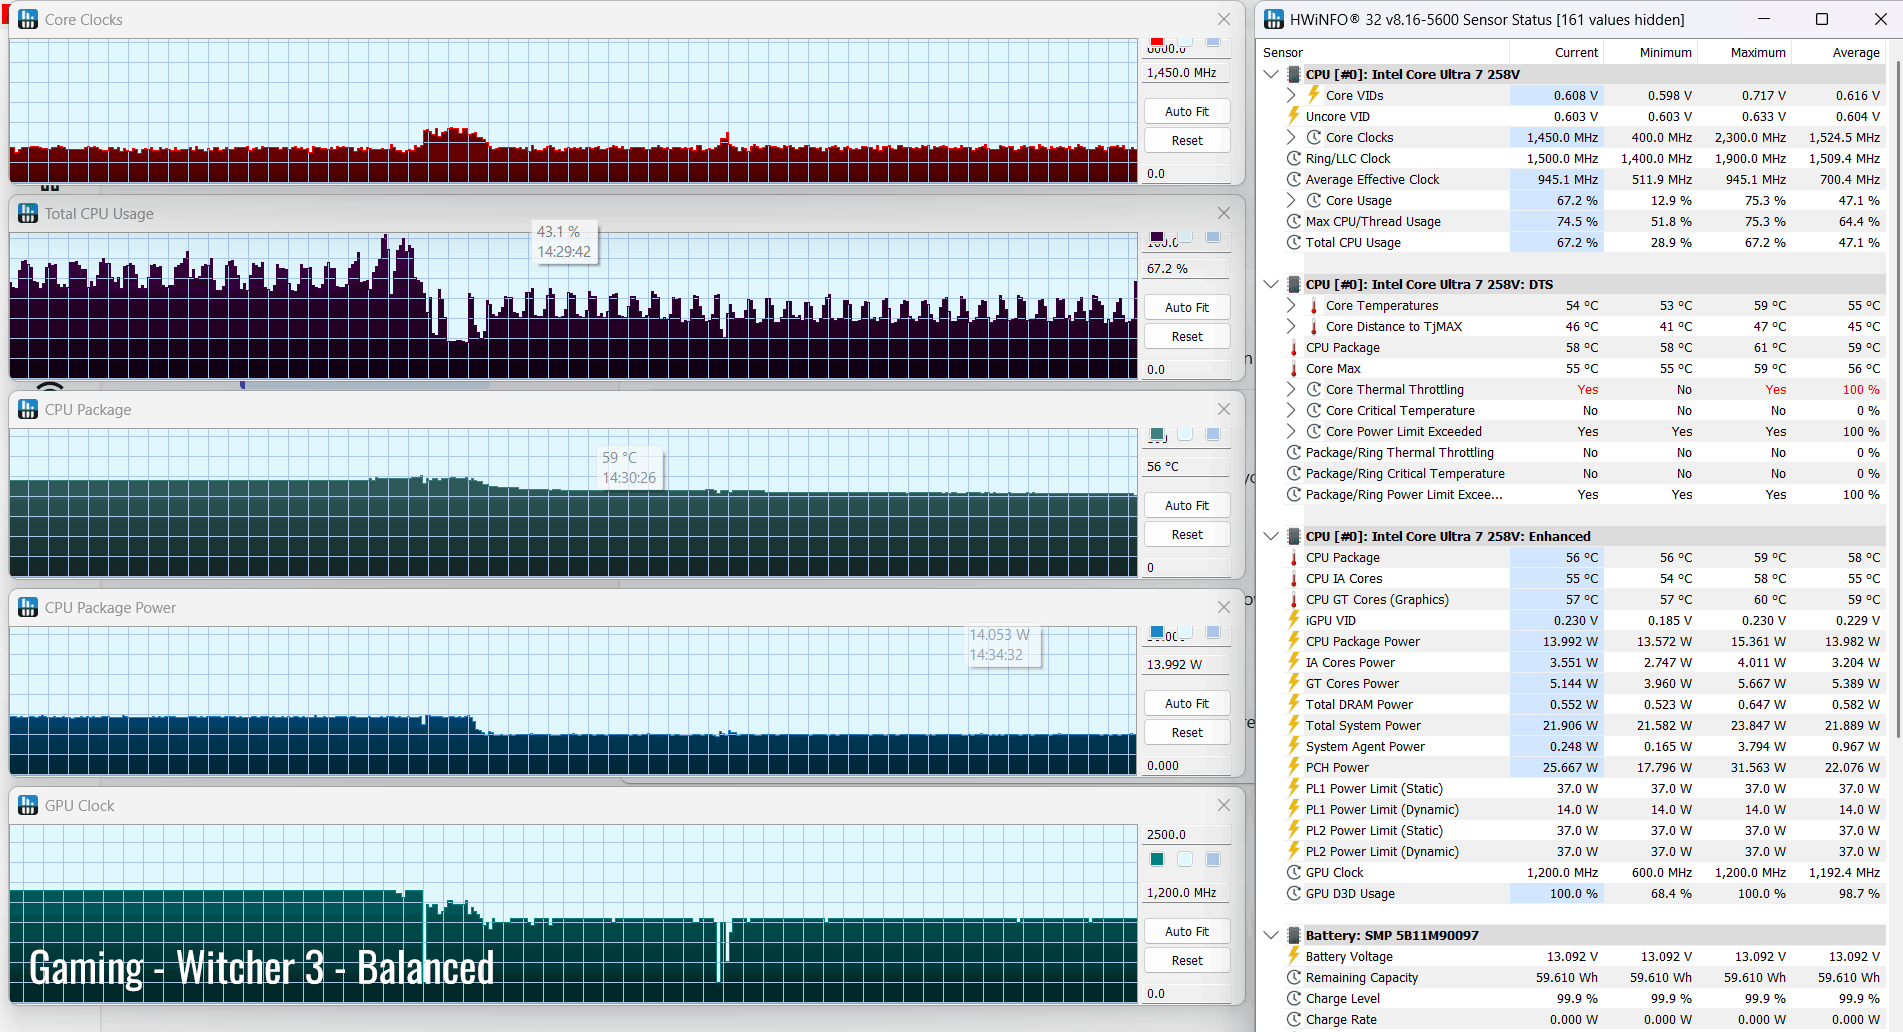This screenshot has height=1032, width=1903.
Task: Click the HWiNFO icon on Total CPU Usage window
Action: pos(28,213)
